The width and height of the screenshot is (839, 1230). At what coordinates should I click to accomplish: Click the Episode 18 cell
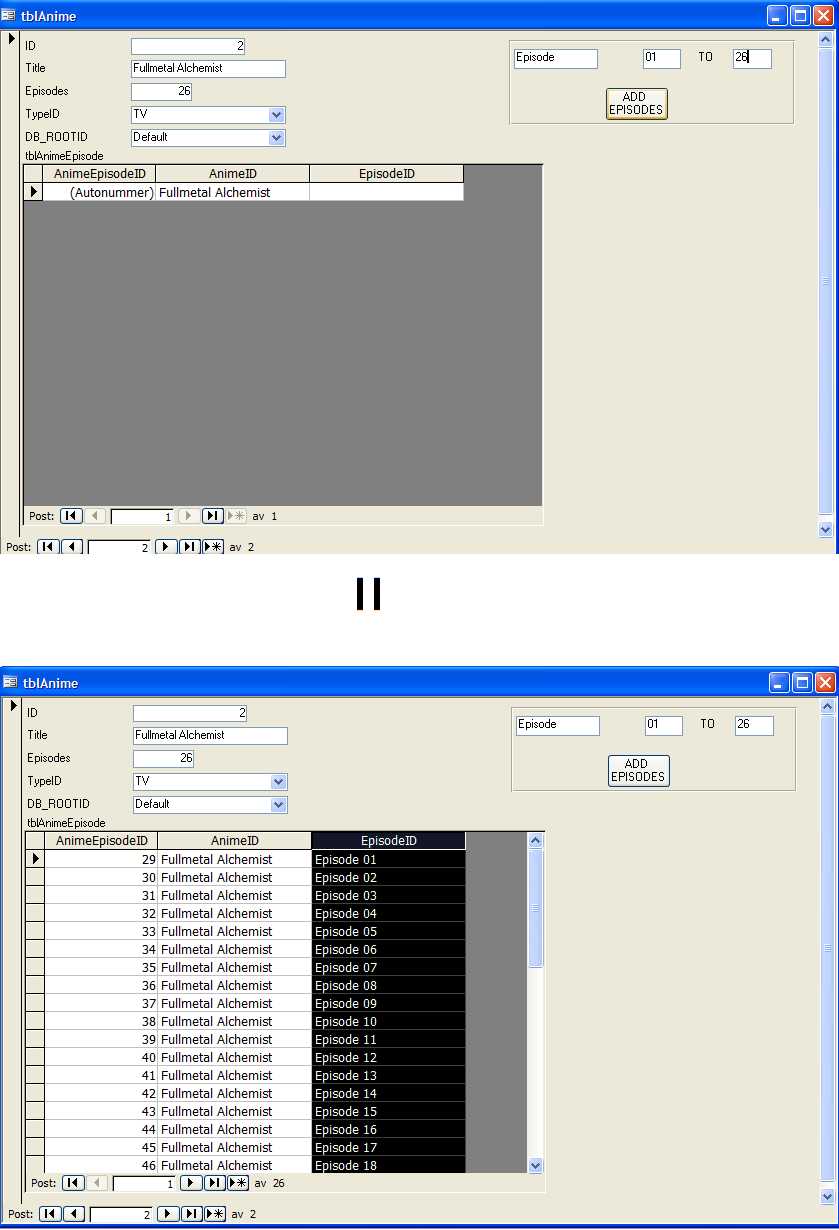(x=388, y=1165)
